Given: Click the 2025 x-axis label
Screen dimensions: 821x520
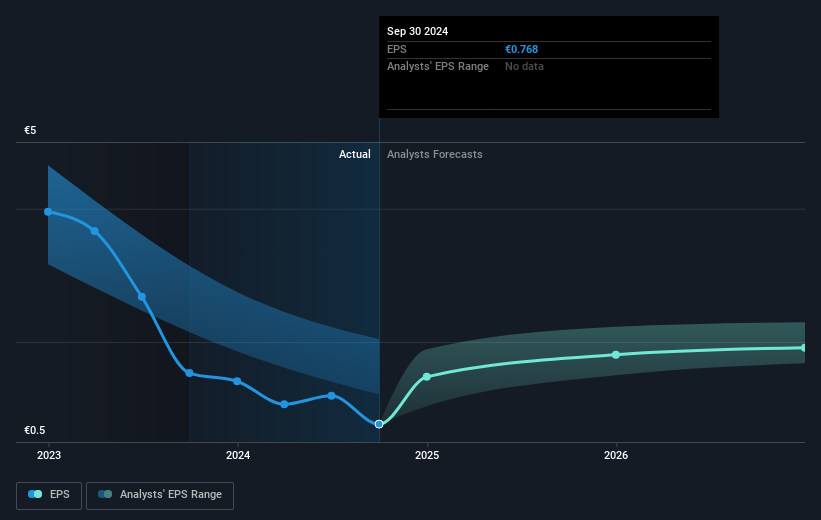Looking at the screenshot, I should [427, 455].
